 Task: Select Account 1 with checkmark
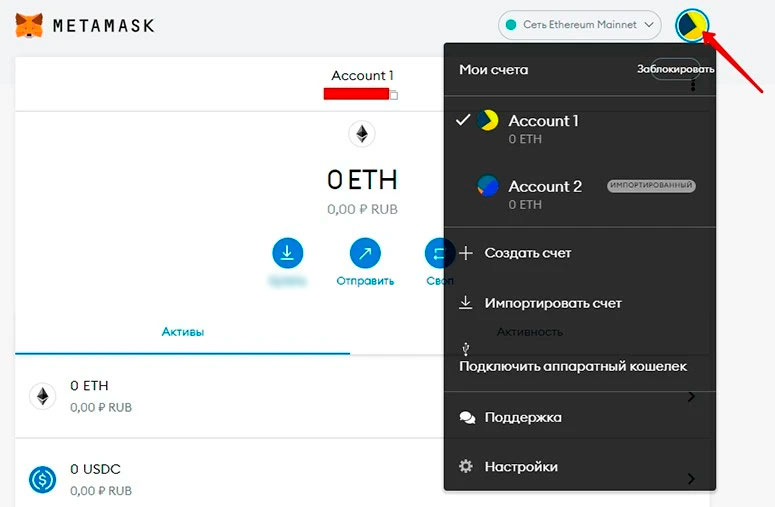point(543,128)
